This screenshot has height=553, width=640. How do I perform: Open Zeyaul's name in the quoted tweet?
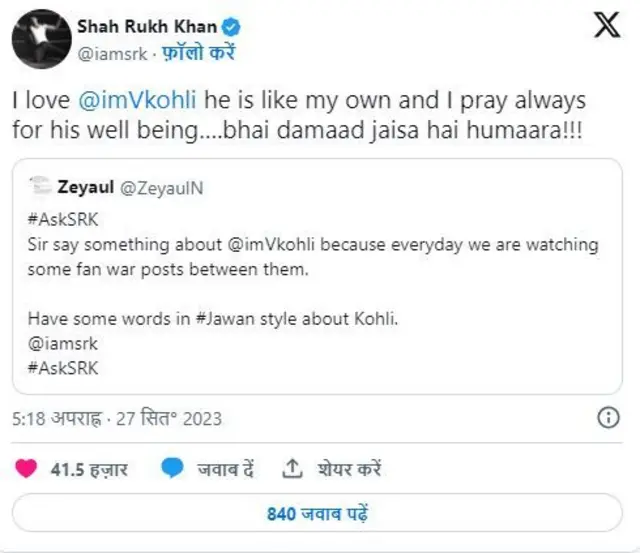[86, 185]
